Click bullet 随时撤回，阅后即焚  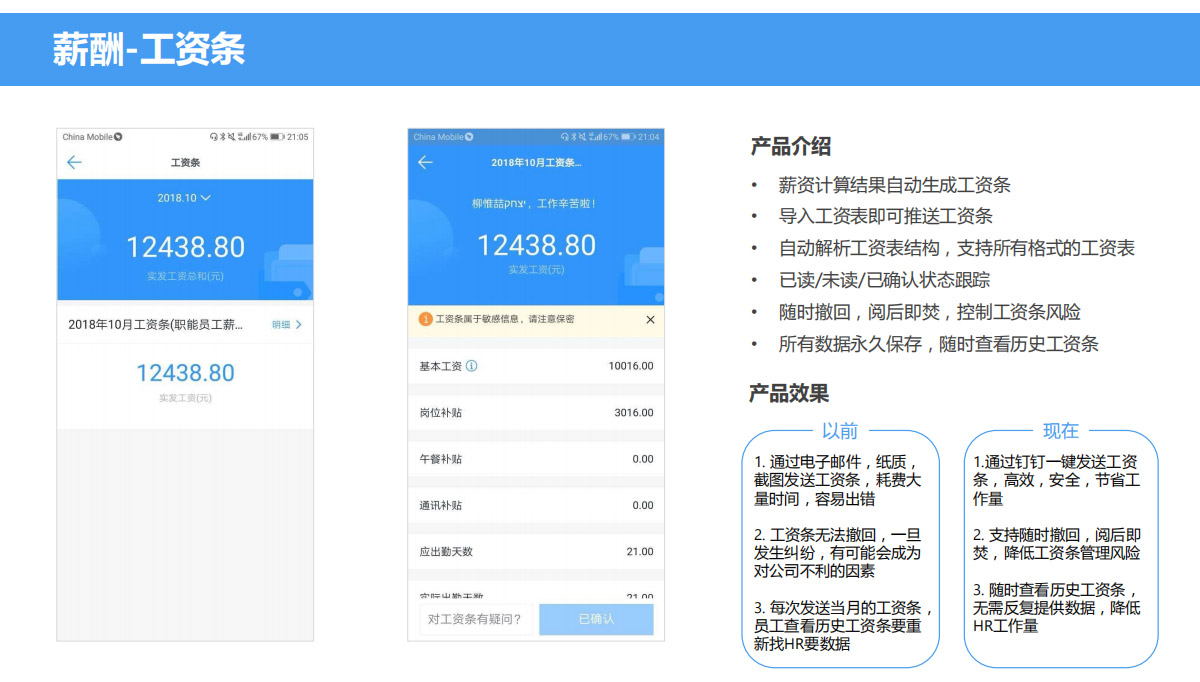(x=930, y=312)
